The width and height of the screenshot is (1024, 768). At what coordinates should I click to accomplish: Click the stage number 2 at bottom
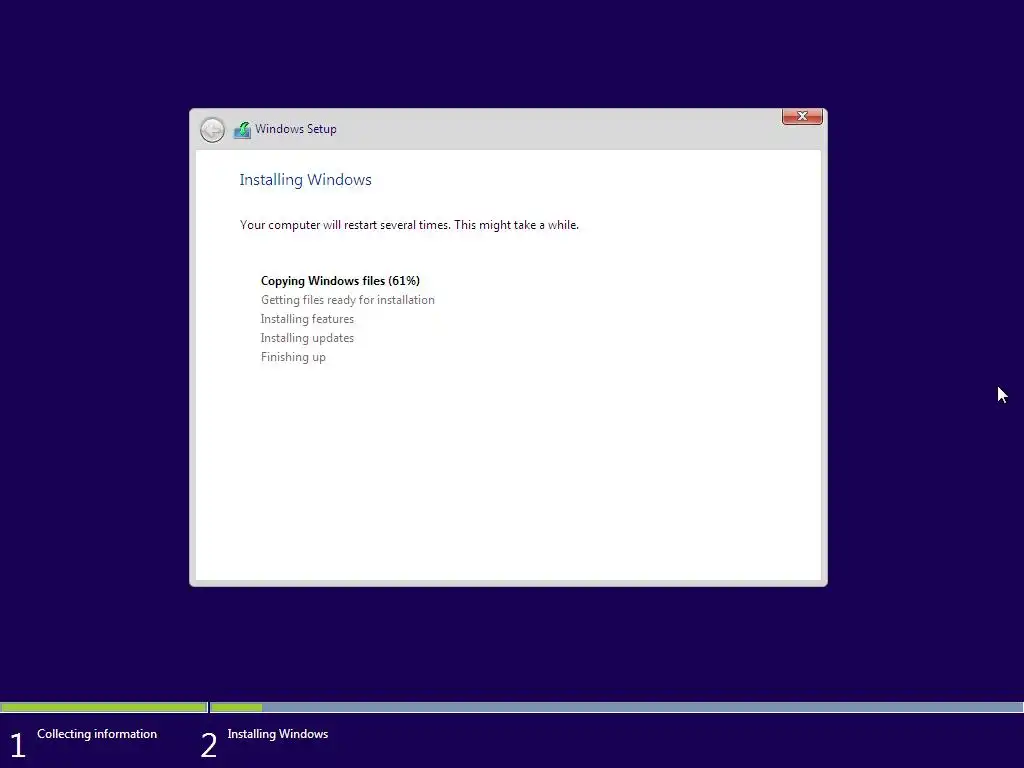pos(208,746)
